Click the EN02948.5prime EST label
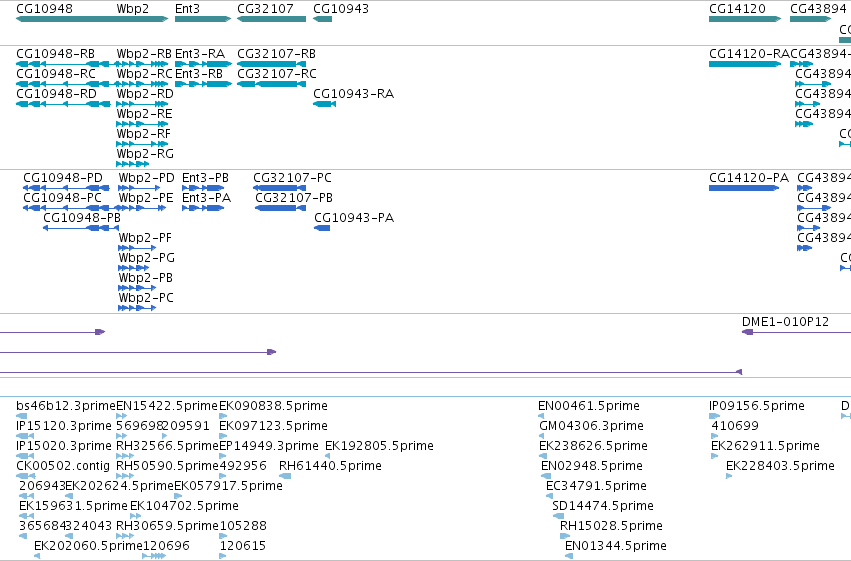 click(x=592, y=467)
